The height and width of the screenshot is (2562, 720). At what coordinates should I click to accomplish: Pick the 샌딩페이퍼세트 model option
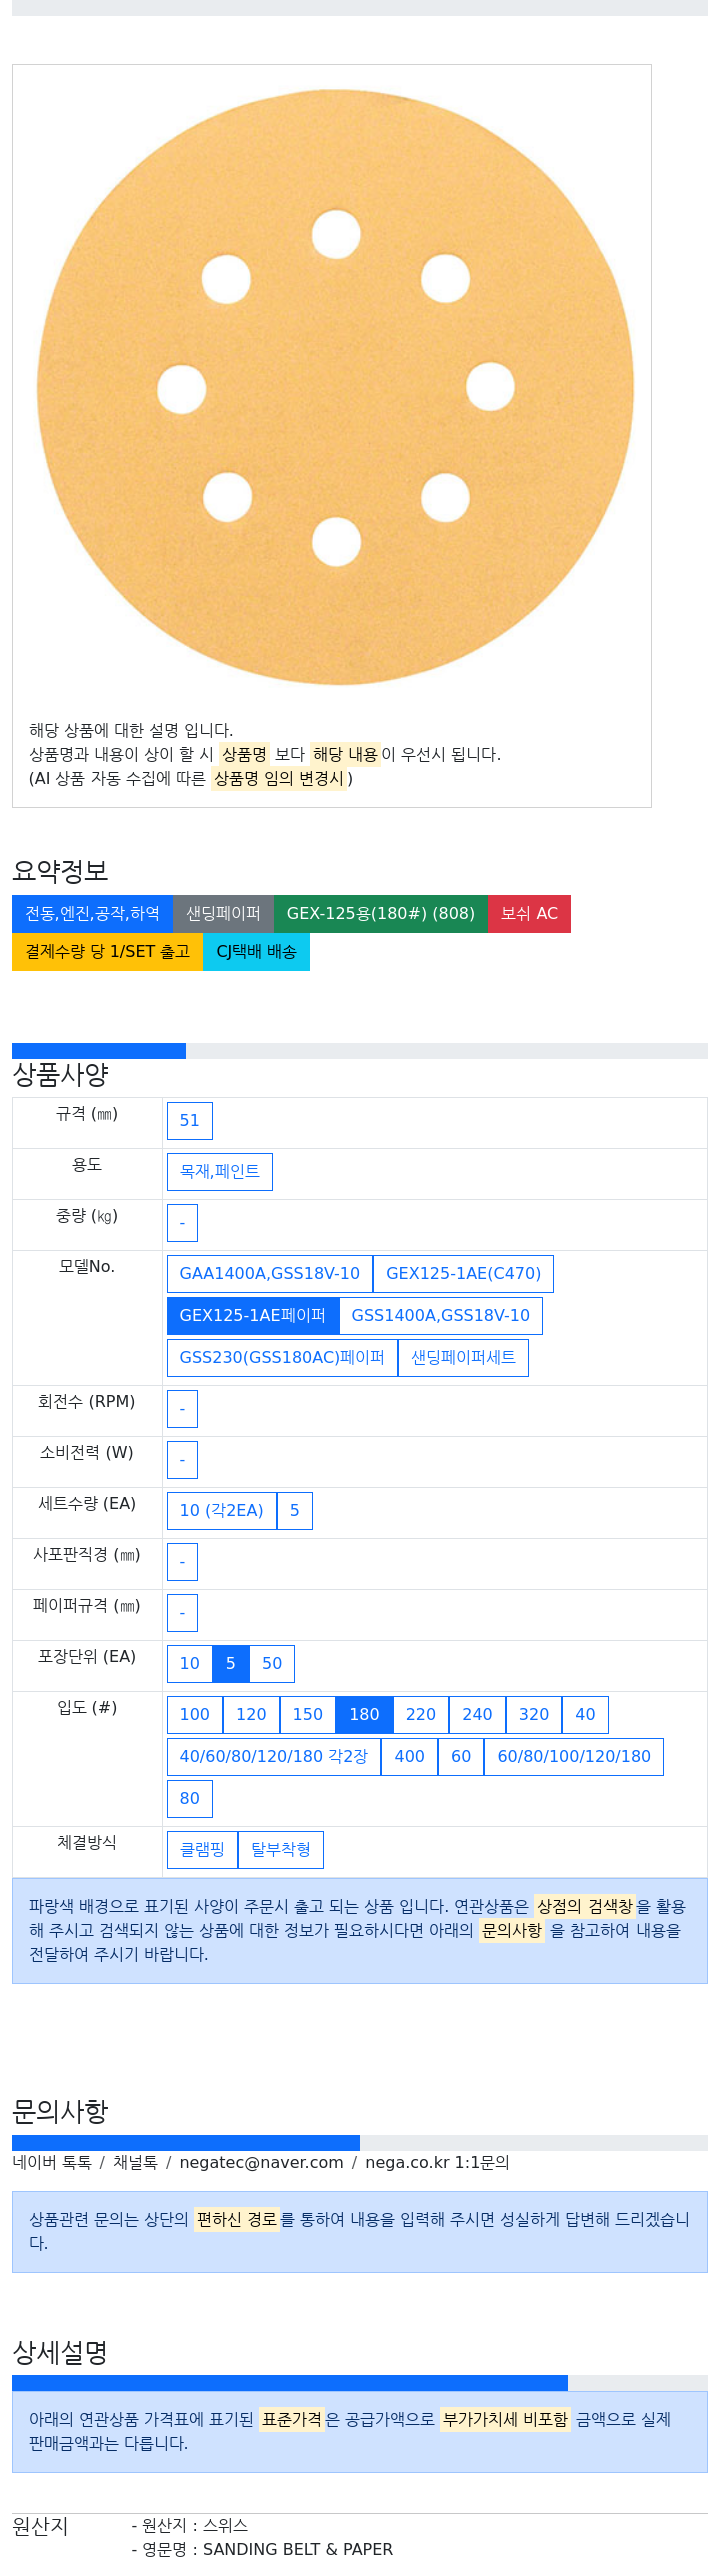coord(463,1358)
